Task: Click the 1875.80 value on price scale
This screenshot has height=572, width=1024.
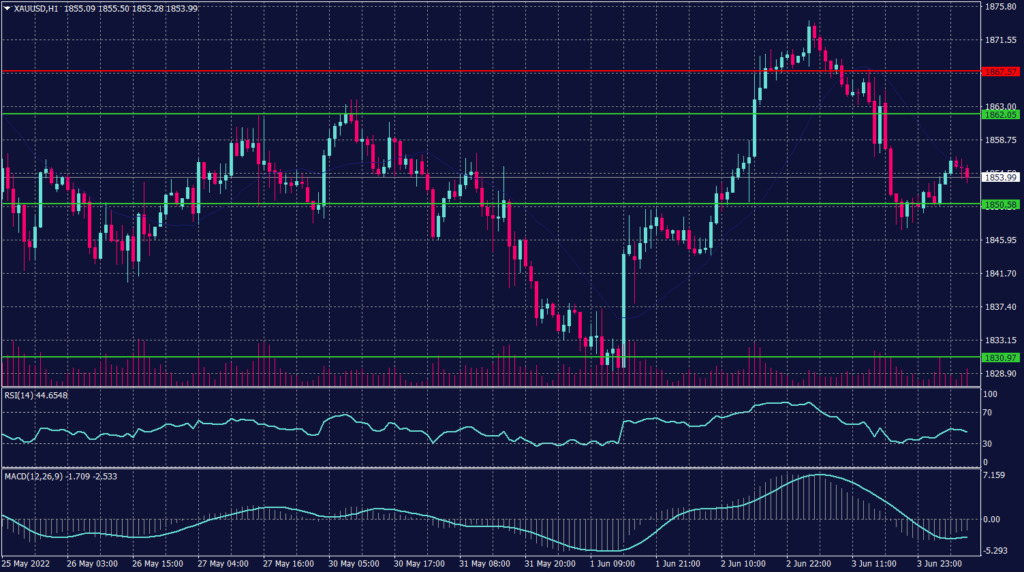Action: [1000, 6]
